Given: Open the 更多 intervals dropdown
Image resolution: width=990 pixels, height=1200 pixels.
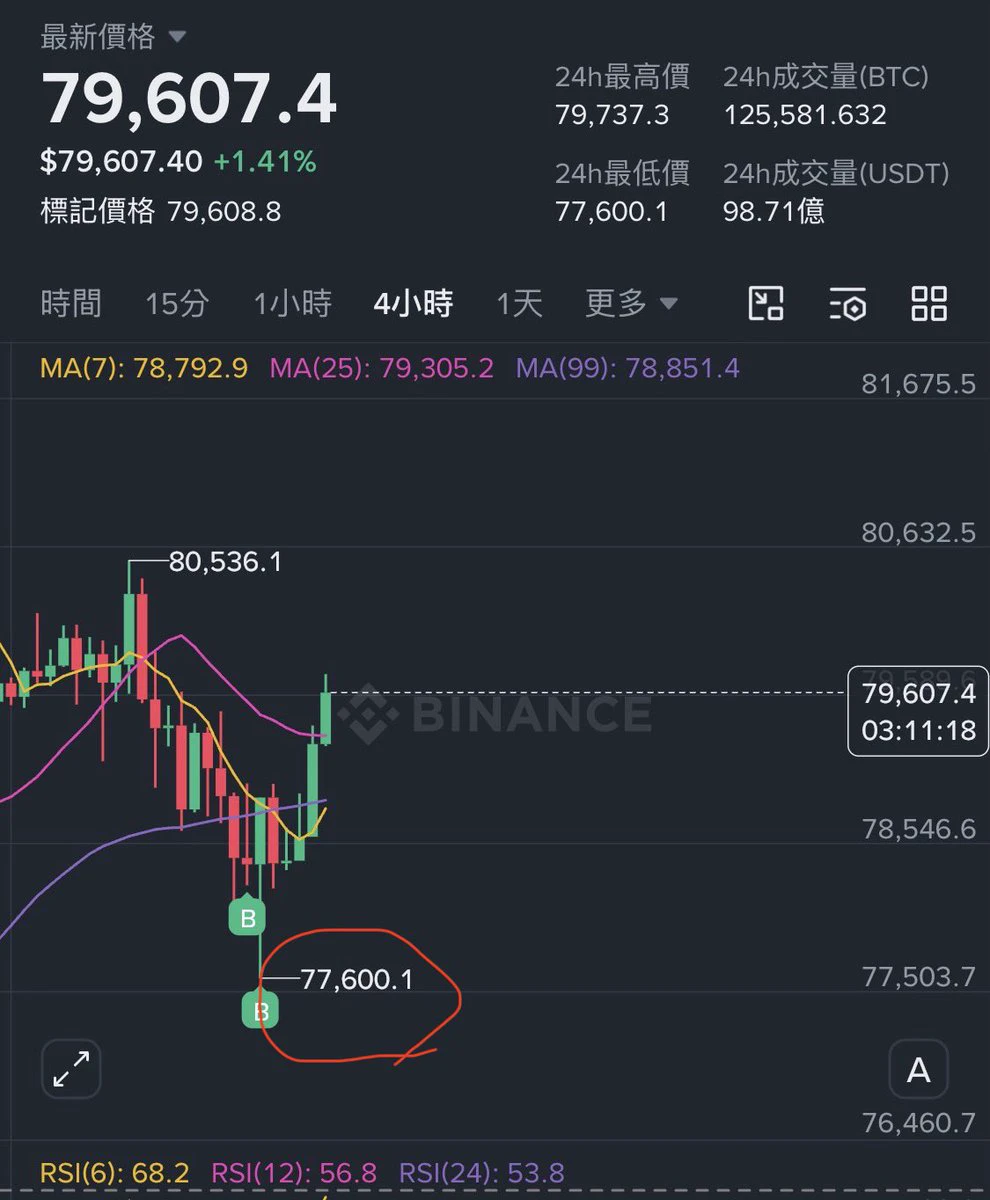Looking at the screenshot, I should (x=632, y=303).
